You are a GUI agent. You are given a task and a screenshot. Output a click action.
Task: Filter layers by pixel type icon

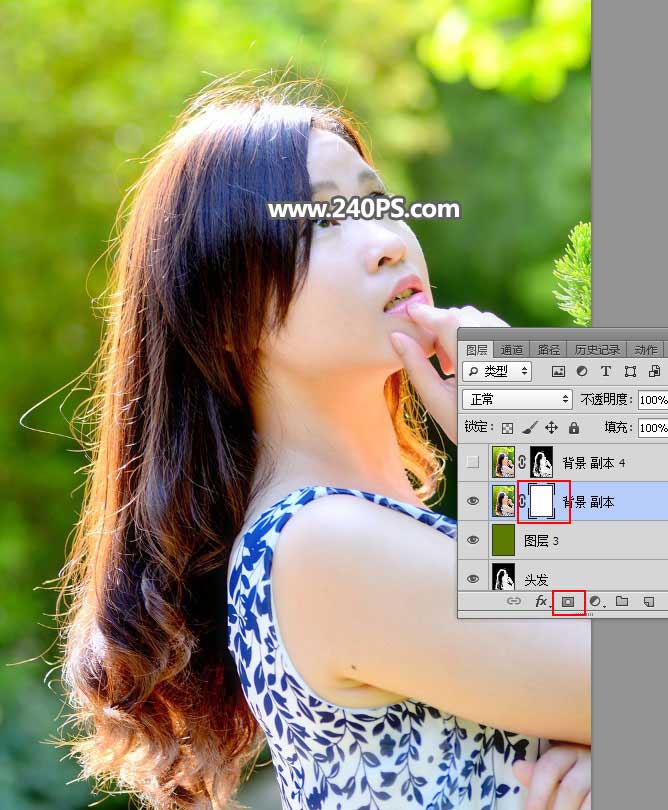point(556,371)
